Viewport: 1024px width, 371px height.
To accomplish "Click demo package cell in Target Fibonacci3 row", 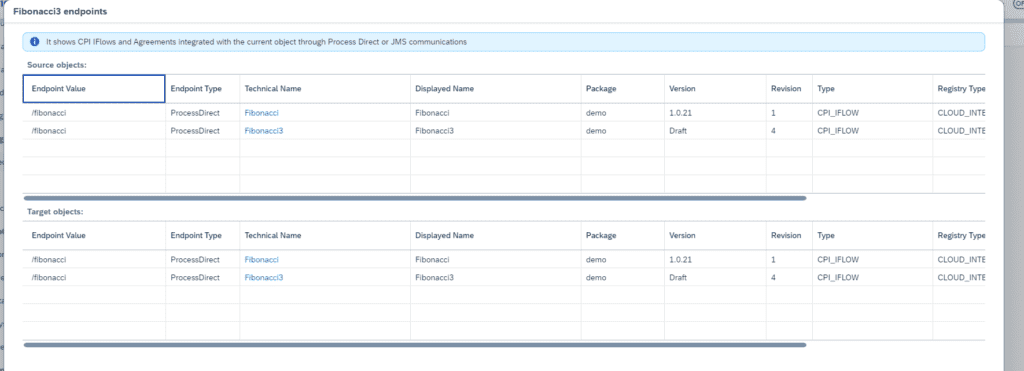I will (622, 278).
